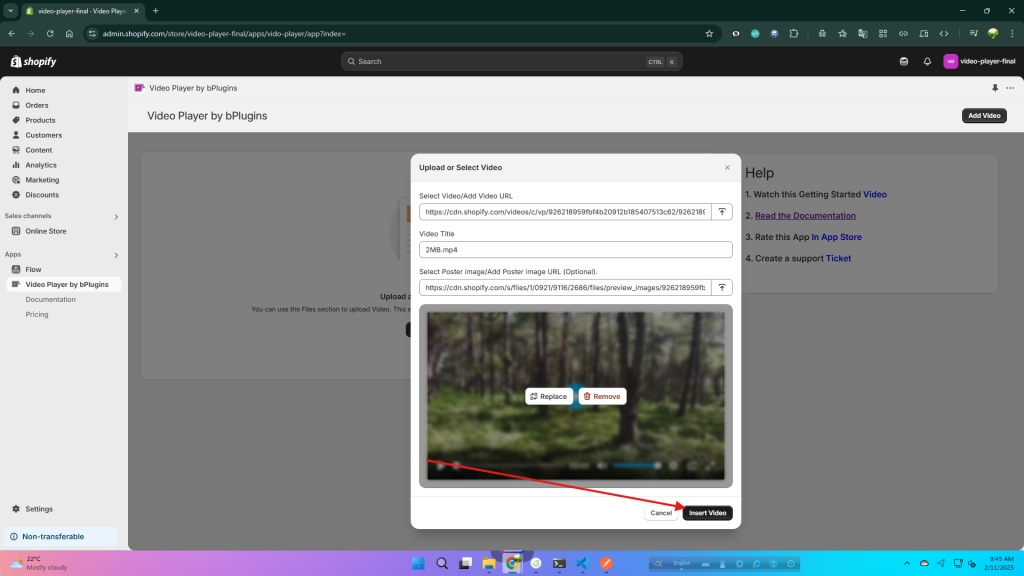This screenshot has width=1024, height=576.
Task: Expand the Apps section chevron
Action: [116, 255]
